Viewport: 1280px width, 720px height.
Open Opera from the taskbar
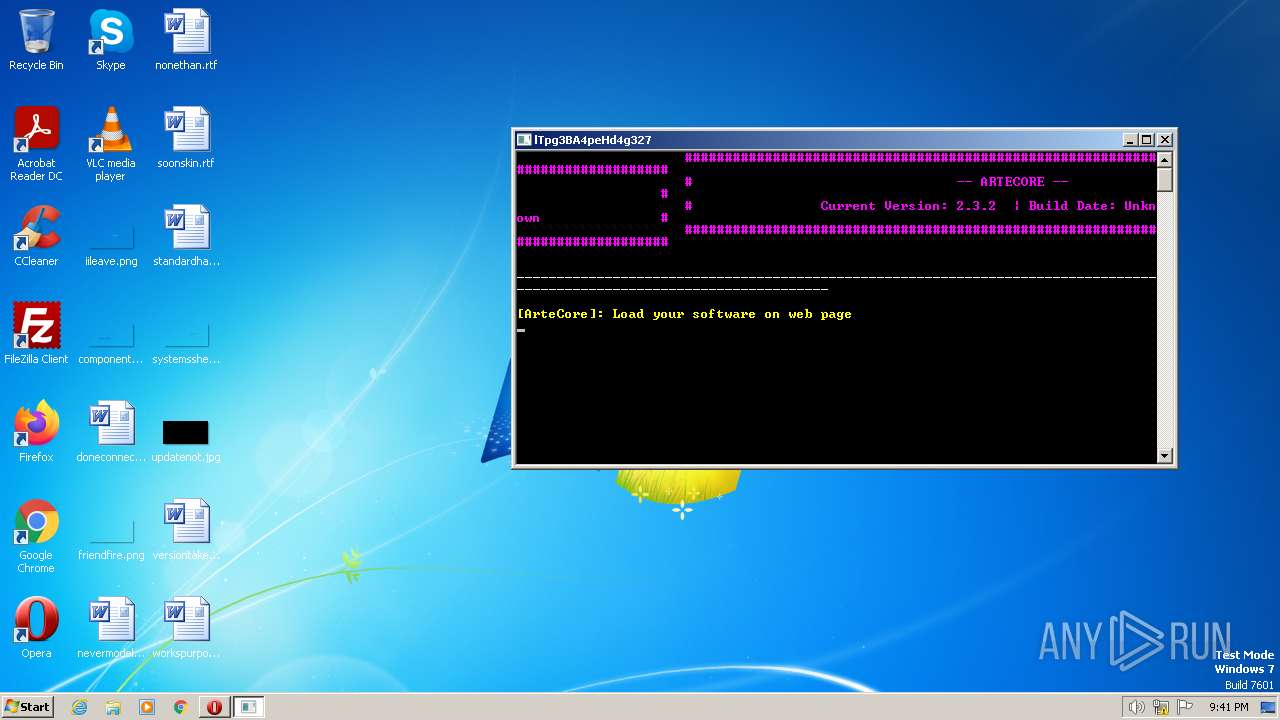tap(214, 707)
